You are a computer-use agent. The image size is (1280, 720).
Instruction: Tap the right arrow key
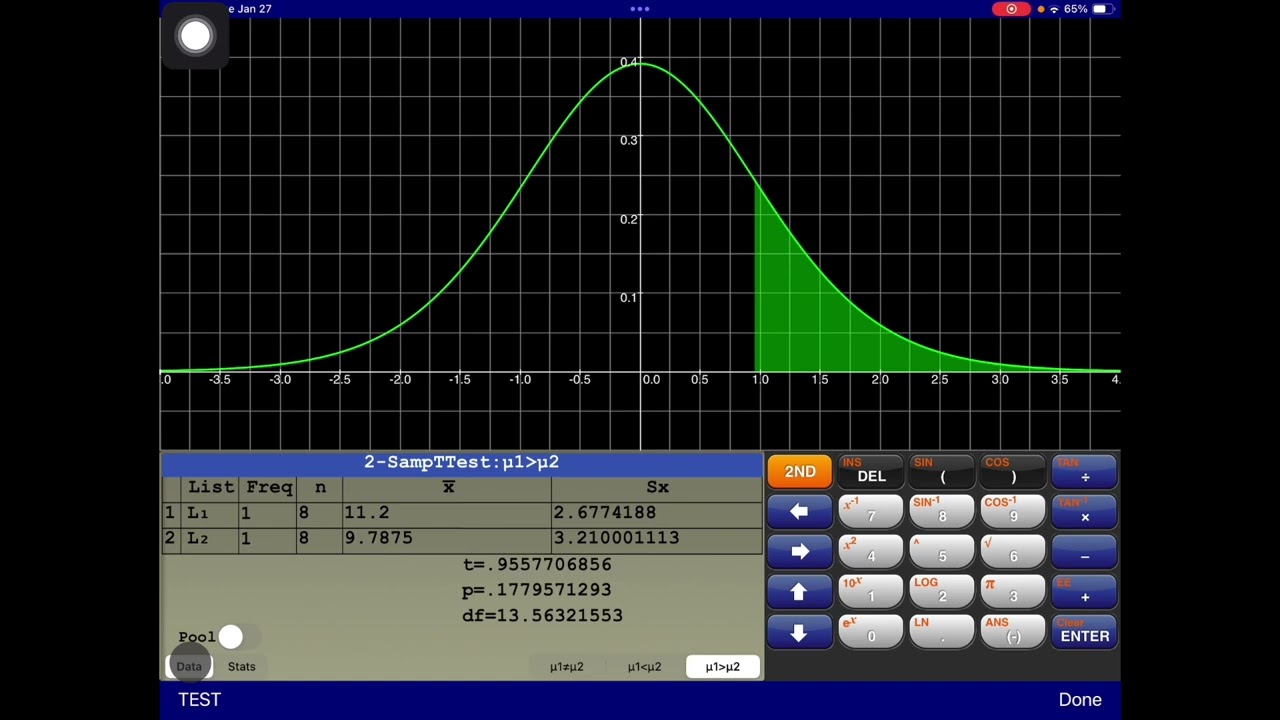pos(799,552)
